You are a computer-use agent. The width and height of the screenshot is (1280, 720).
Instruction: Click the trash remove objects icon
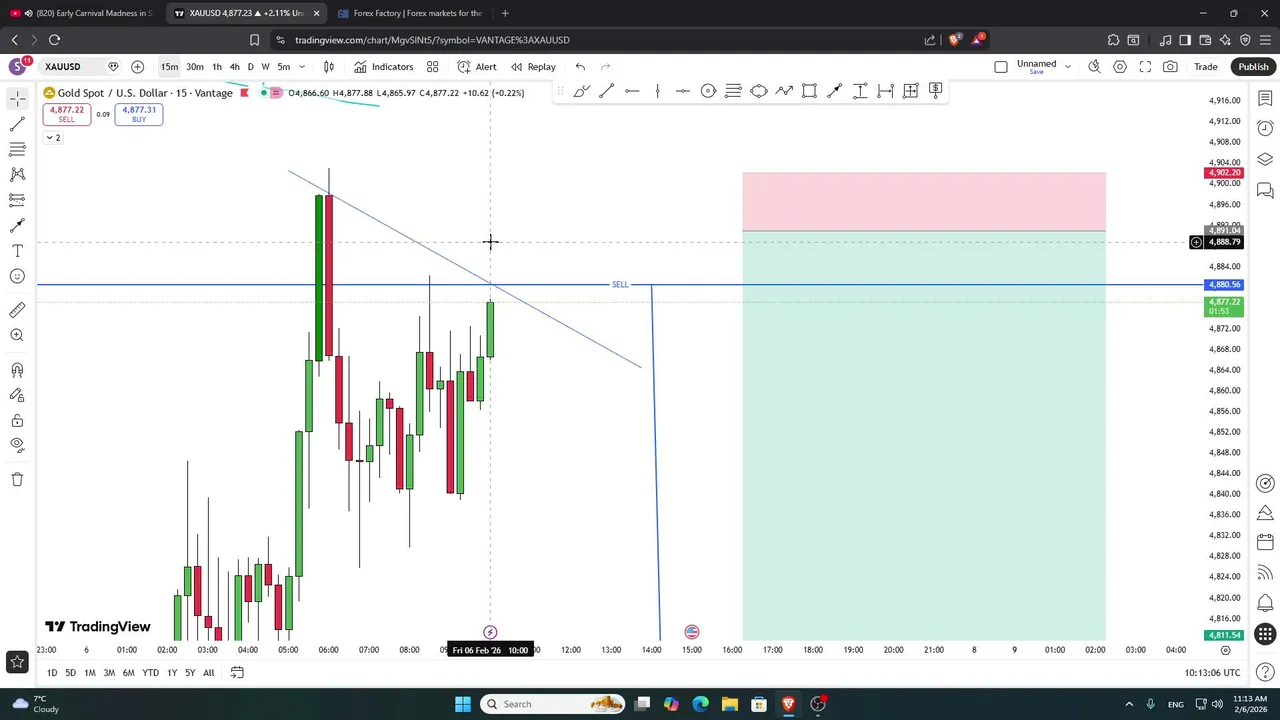tap(17, 479)
